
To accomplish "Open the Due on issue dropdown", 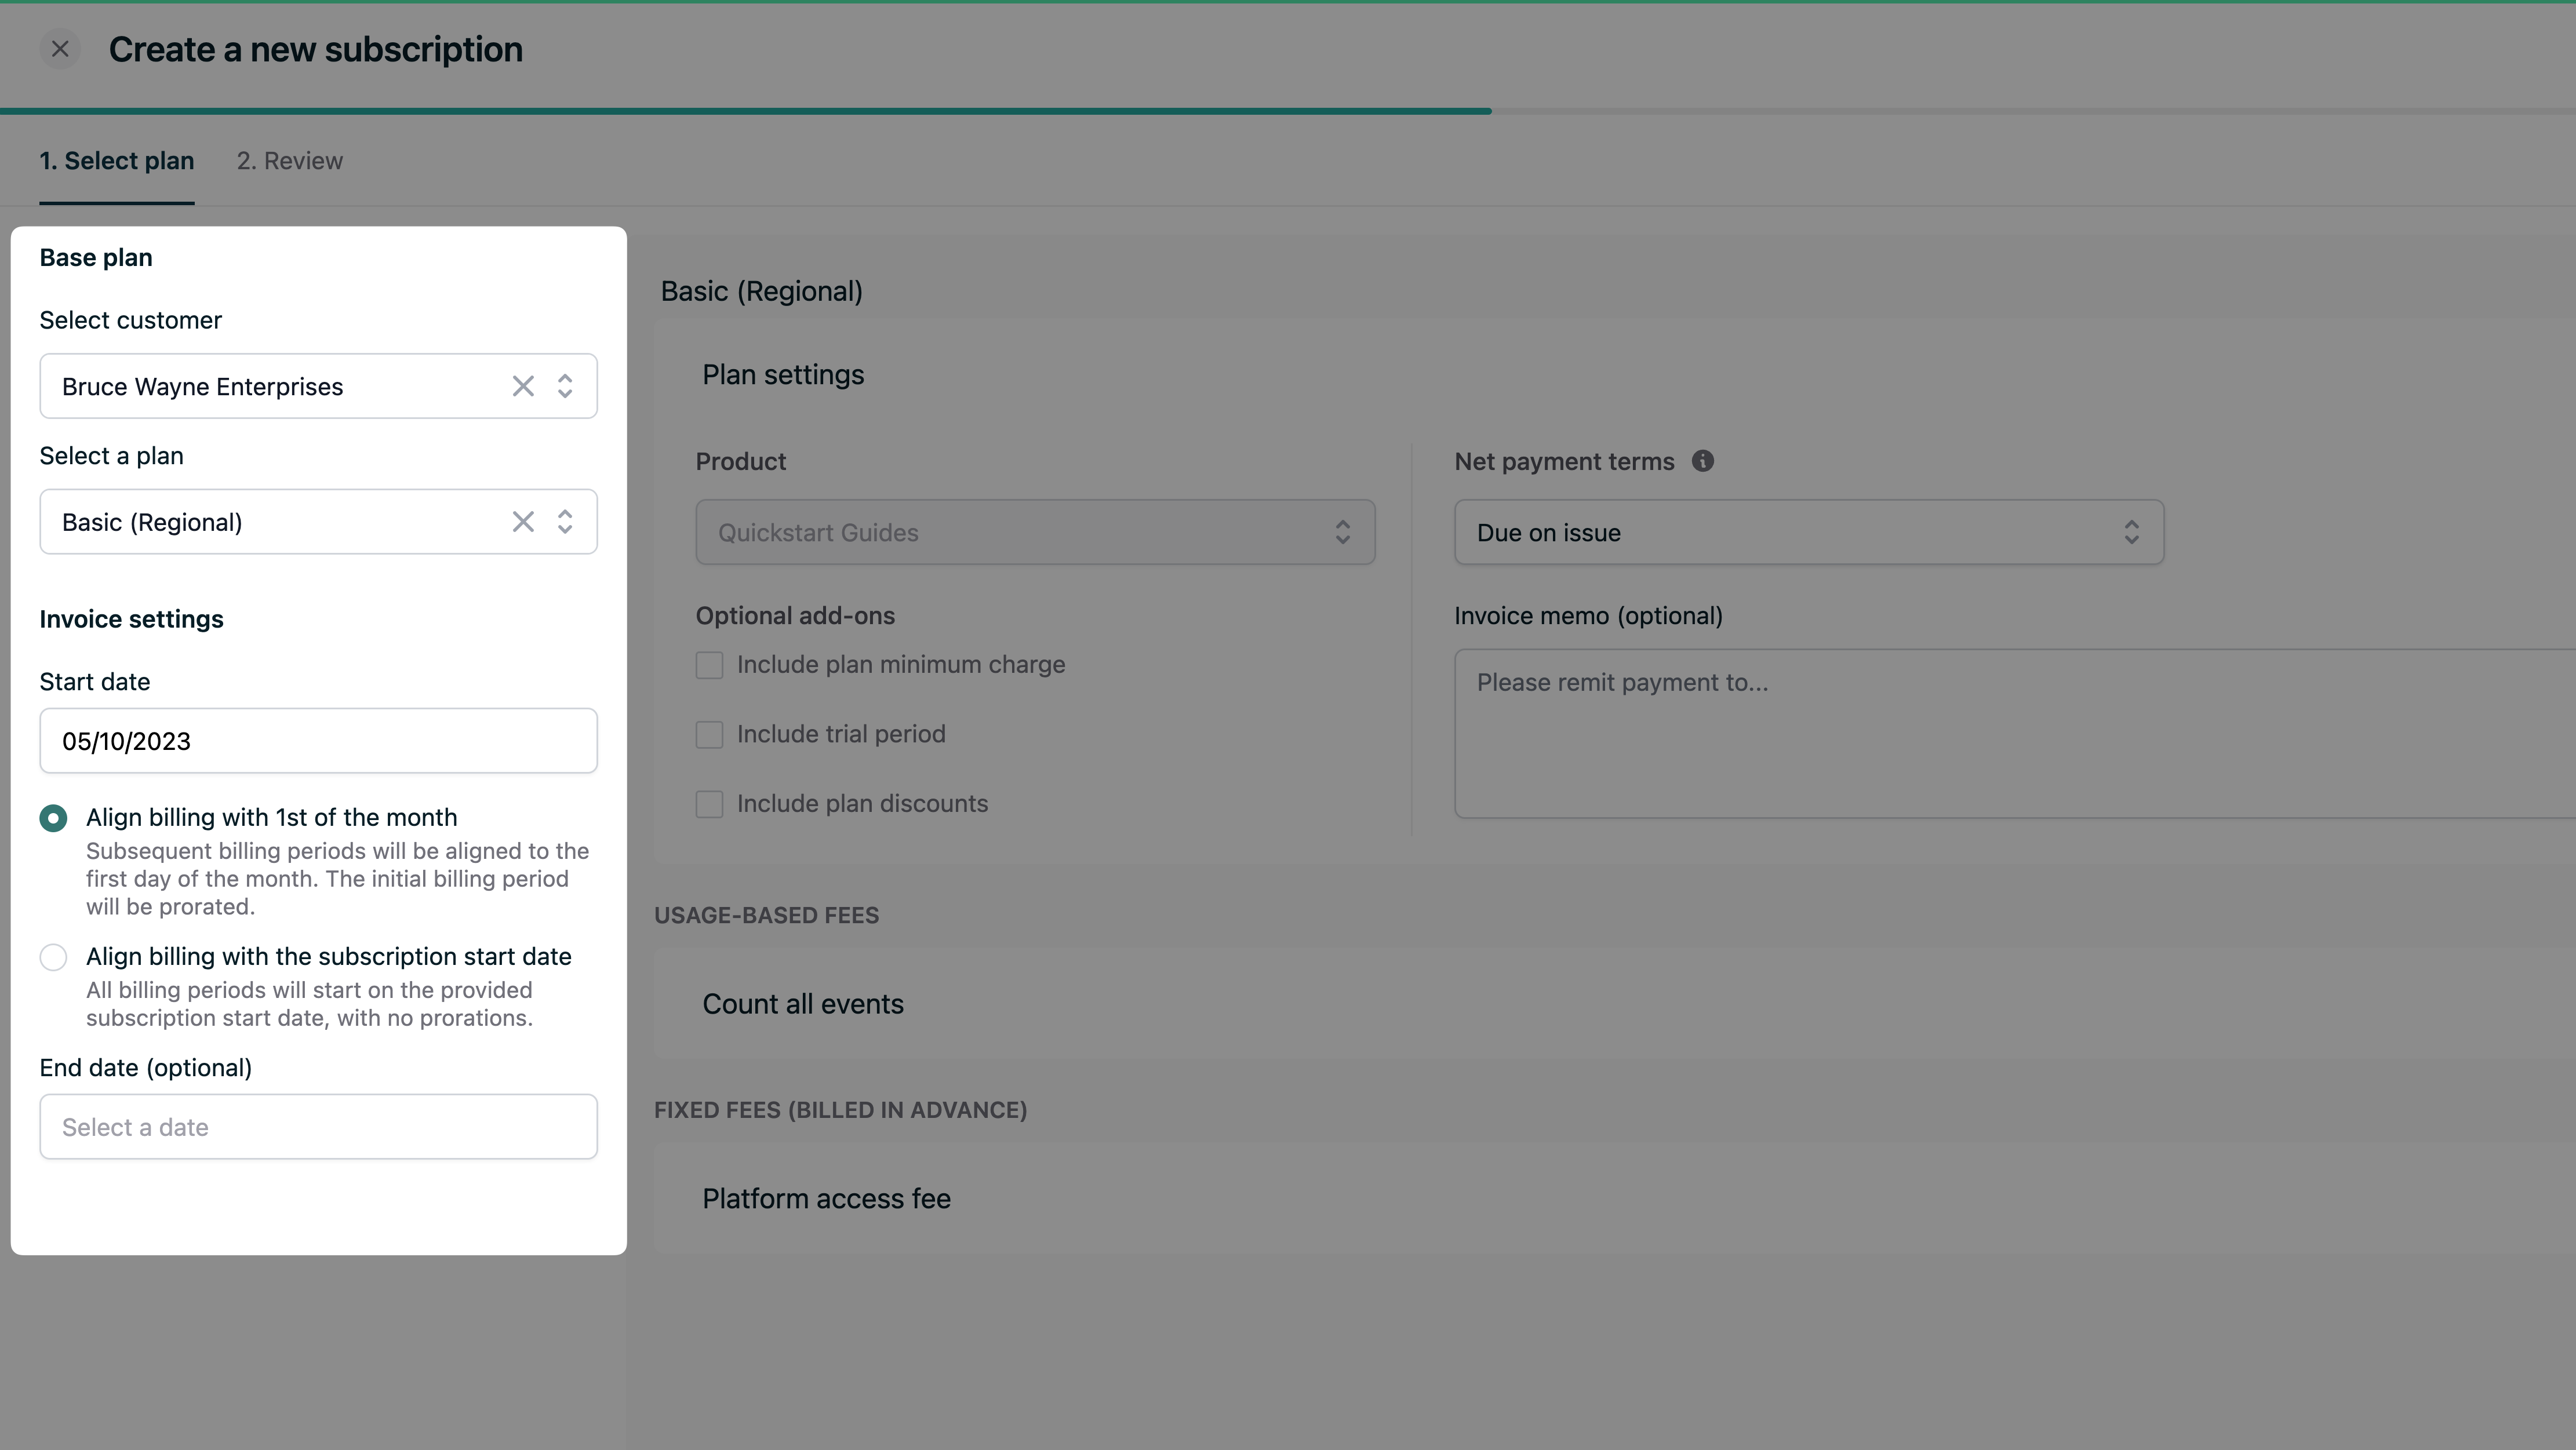I will pyautogui.click(x=1809, y=532).
